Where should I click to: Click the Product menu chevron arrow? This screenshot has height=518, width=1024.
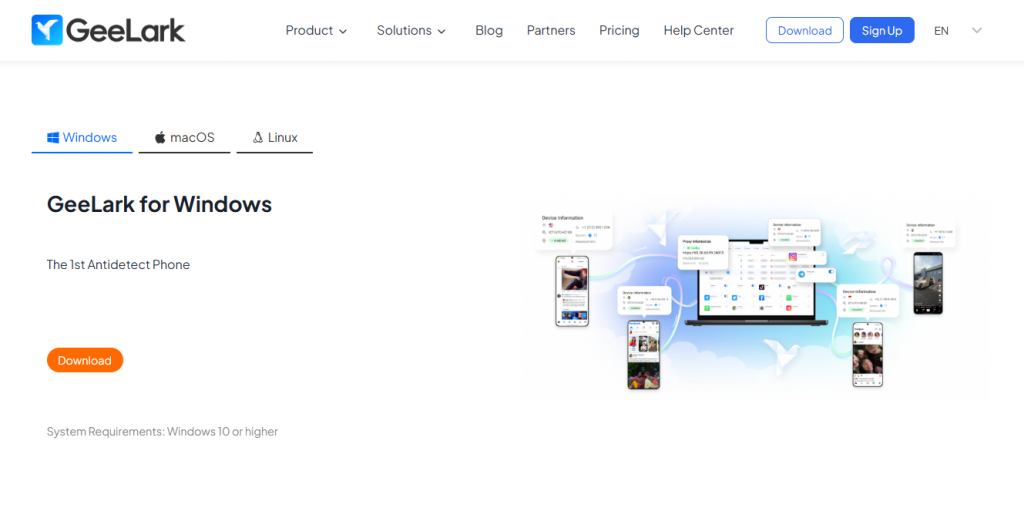(x=343, y=31)
